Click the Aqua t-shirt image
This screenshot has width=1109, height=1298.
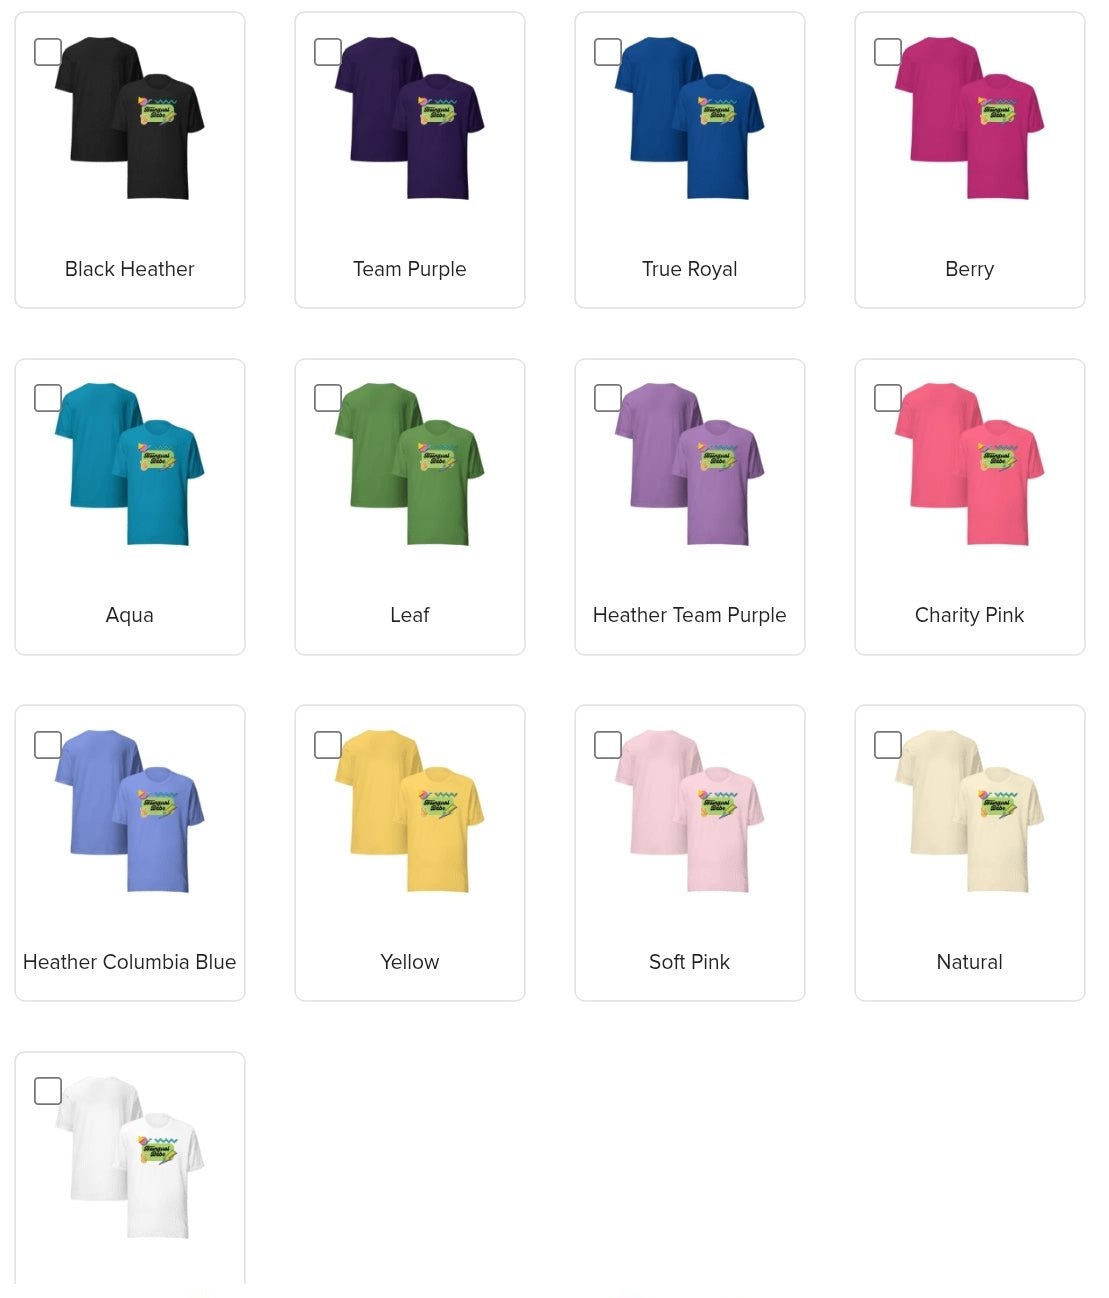130,464
